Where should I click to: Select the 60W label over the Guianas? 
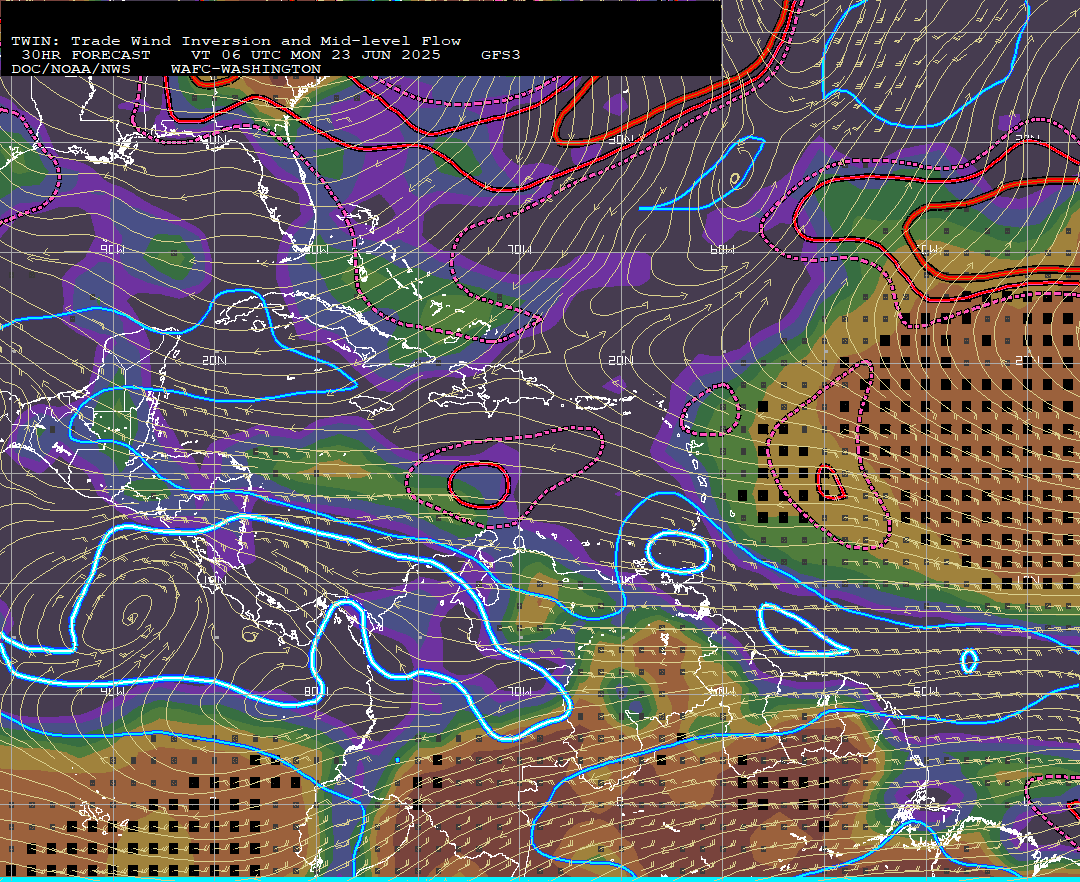coord(723,691)
